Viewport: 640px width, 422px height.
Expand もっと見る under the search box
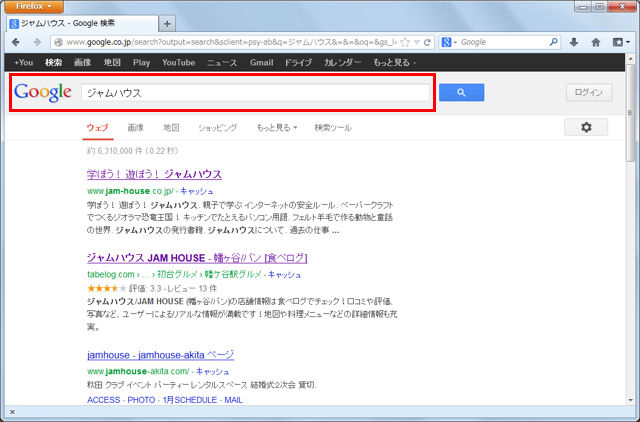[x=277, y=128]
